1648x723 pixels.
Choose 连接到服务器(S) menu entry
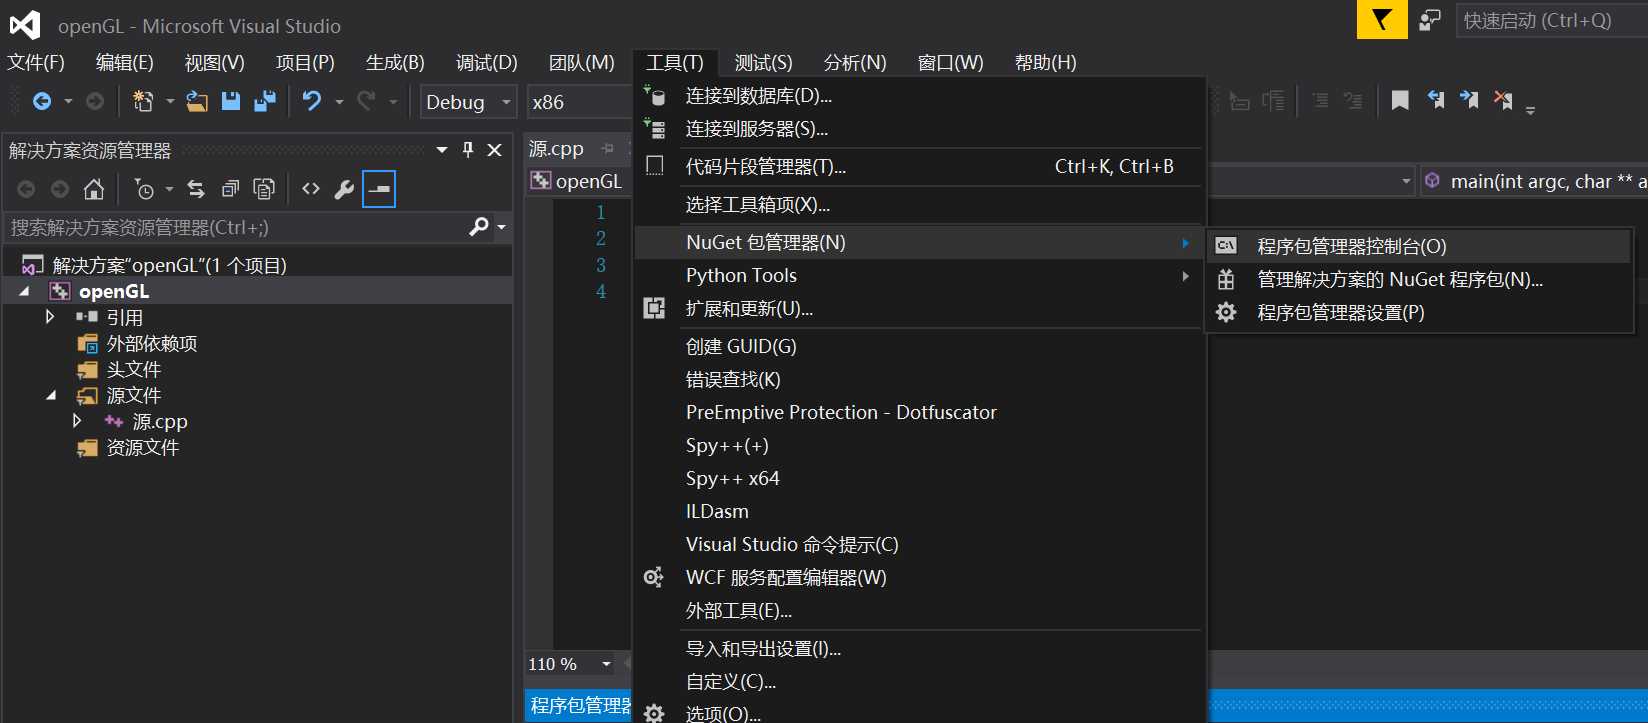point(918,129)
